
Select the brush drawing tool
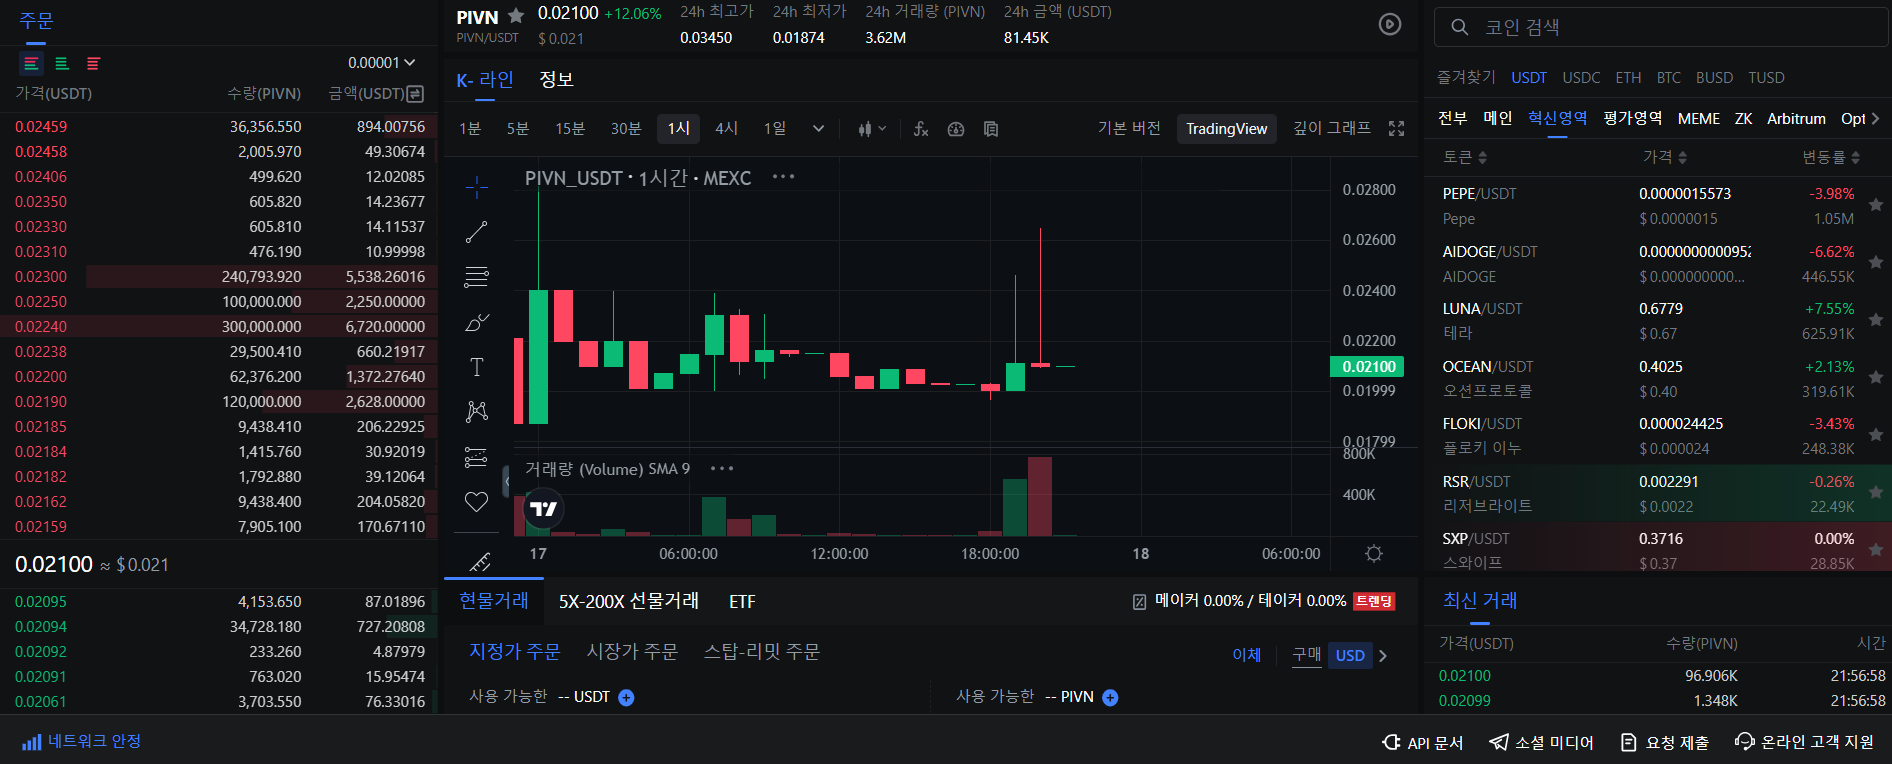[477, 322]
